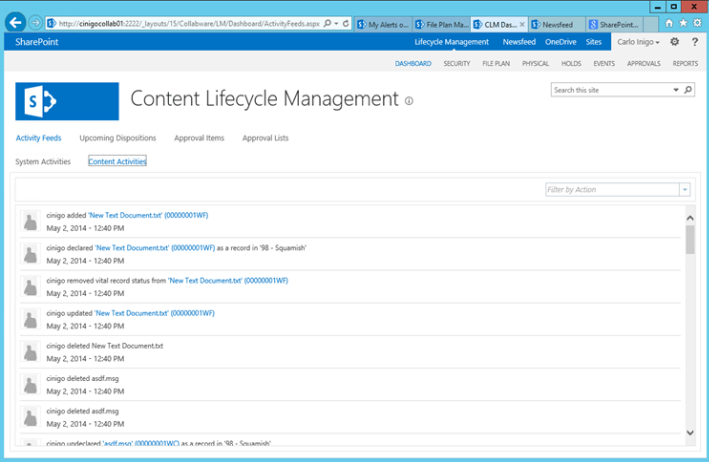This screenshot has height=462, width=709.
Task: Show System Activities feed
Action: 43,161
